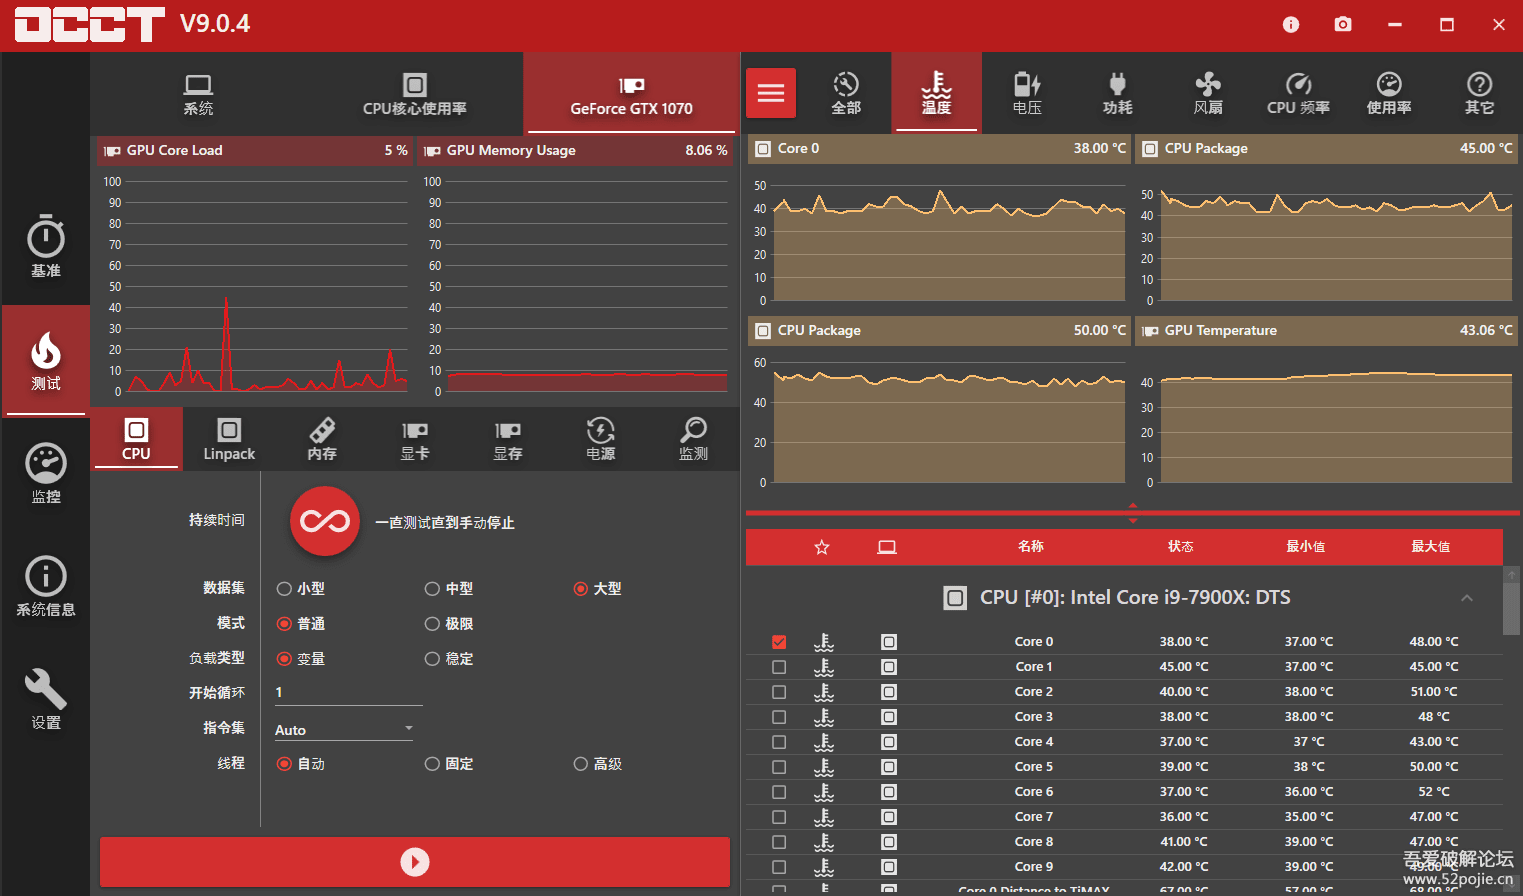This screenshot has height=896, width=1523.
Task: Start the test with the play button
Action: pos(414,861)
